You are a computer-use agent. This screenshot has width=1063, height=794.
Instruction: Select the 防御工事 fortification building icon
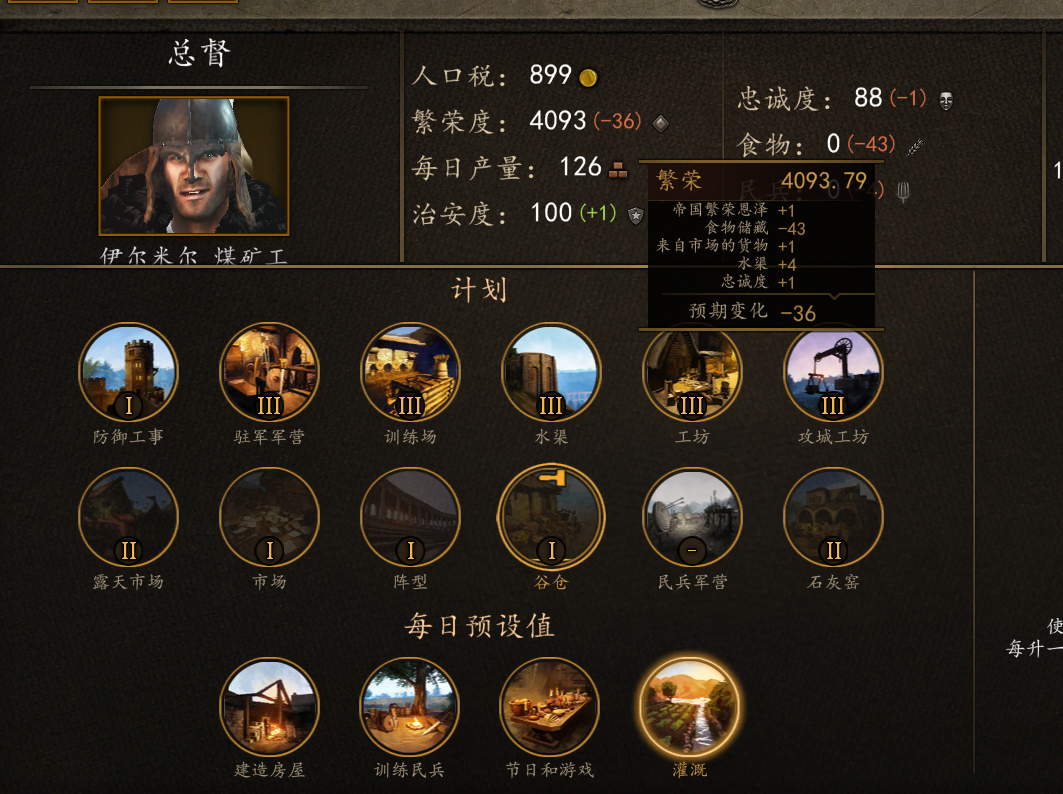click(128, 372)
